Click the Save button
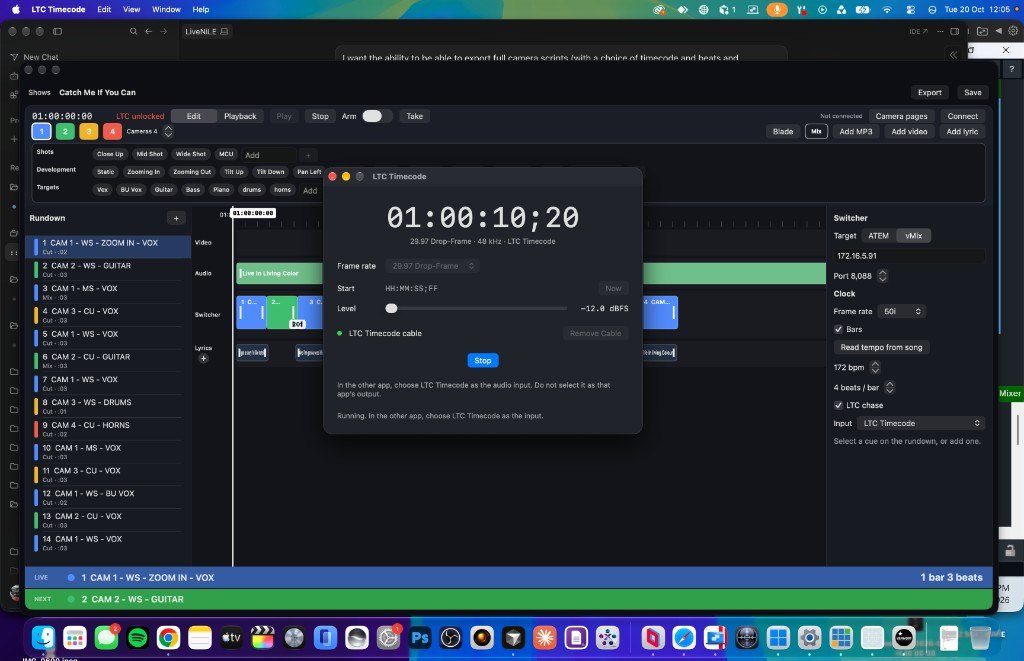 point(972,92)
